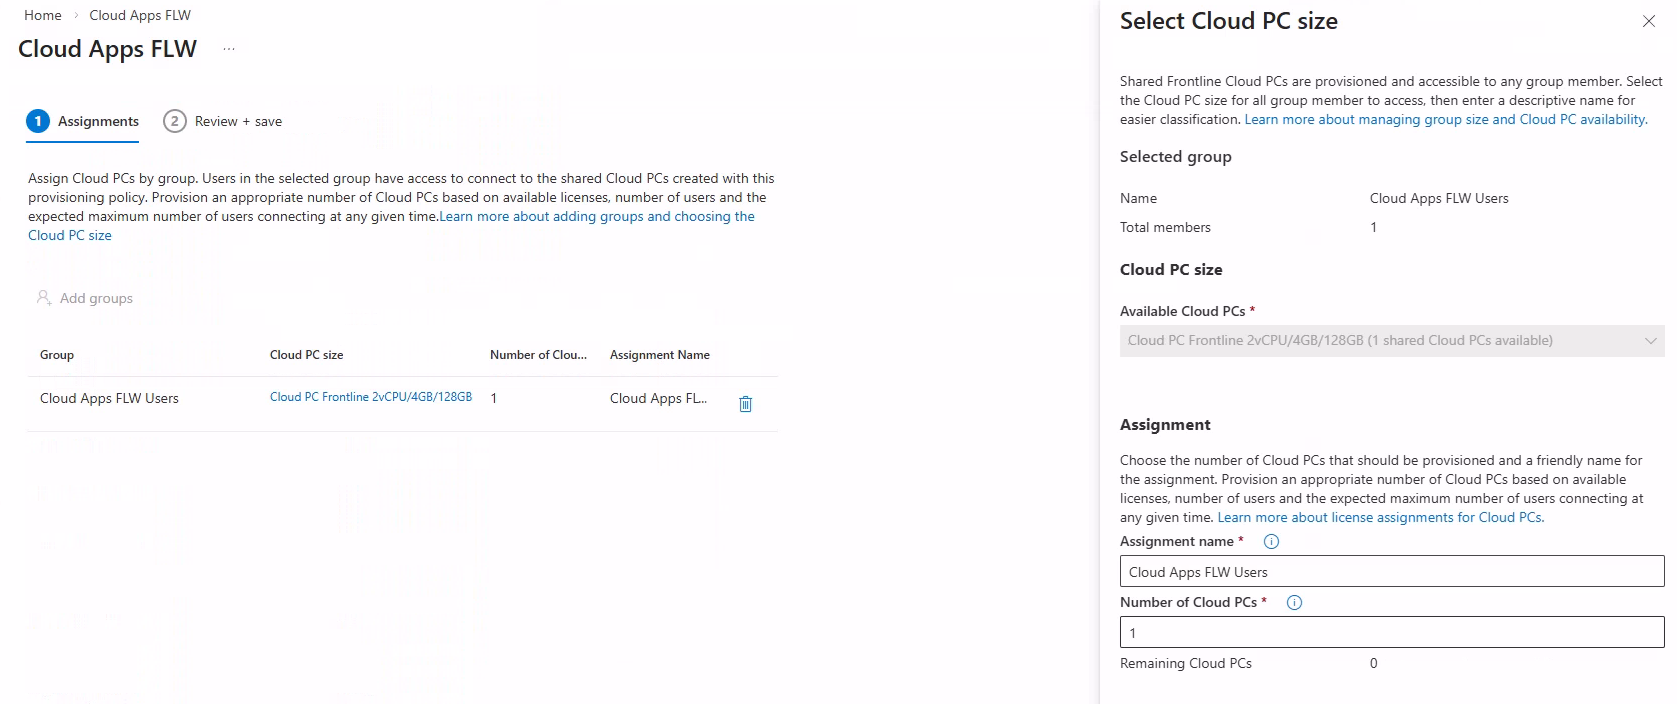This screenshot has width=1677, height=704.
Task: Switch to the Review + save tab
Action: [x=238, y=122]
